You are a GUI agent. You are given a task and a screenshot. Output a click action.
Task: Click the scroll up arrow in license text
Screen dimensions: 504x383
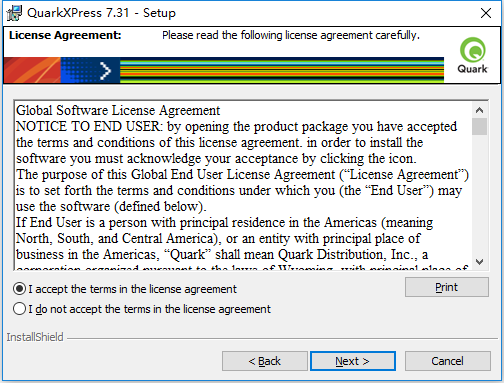coord(480,110)
